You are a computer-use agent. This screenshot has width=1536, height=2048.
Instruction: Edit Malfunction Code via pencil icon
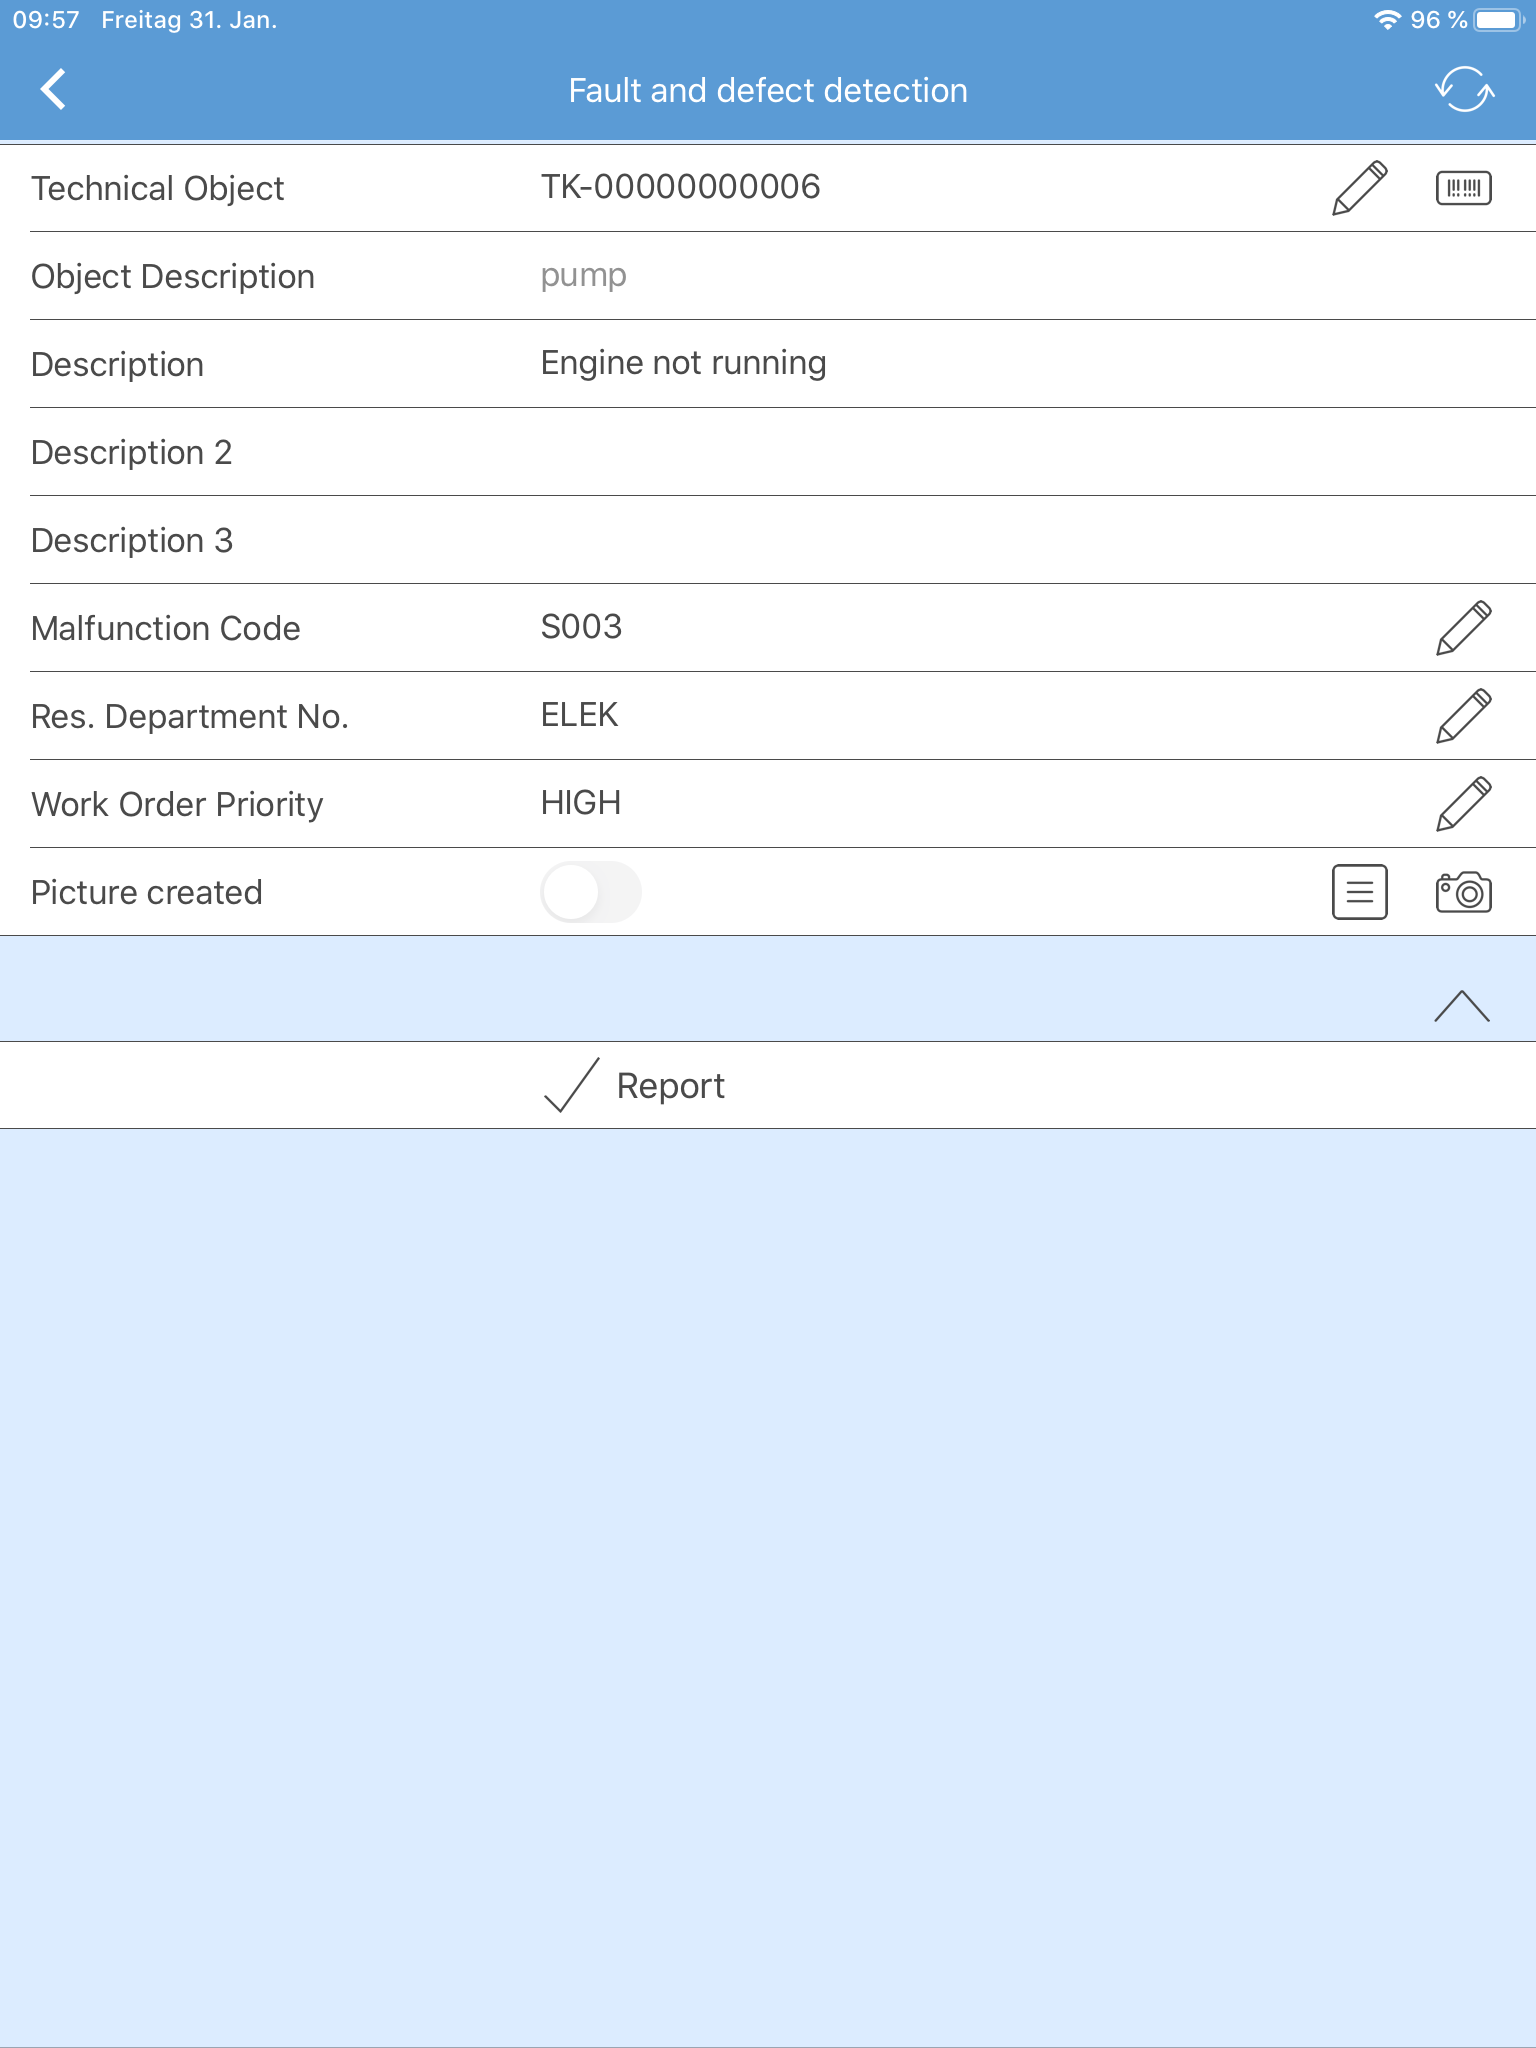click(x=1464, y=628)
